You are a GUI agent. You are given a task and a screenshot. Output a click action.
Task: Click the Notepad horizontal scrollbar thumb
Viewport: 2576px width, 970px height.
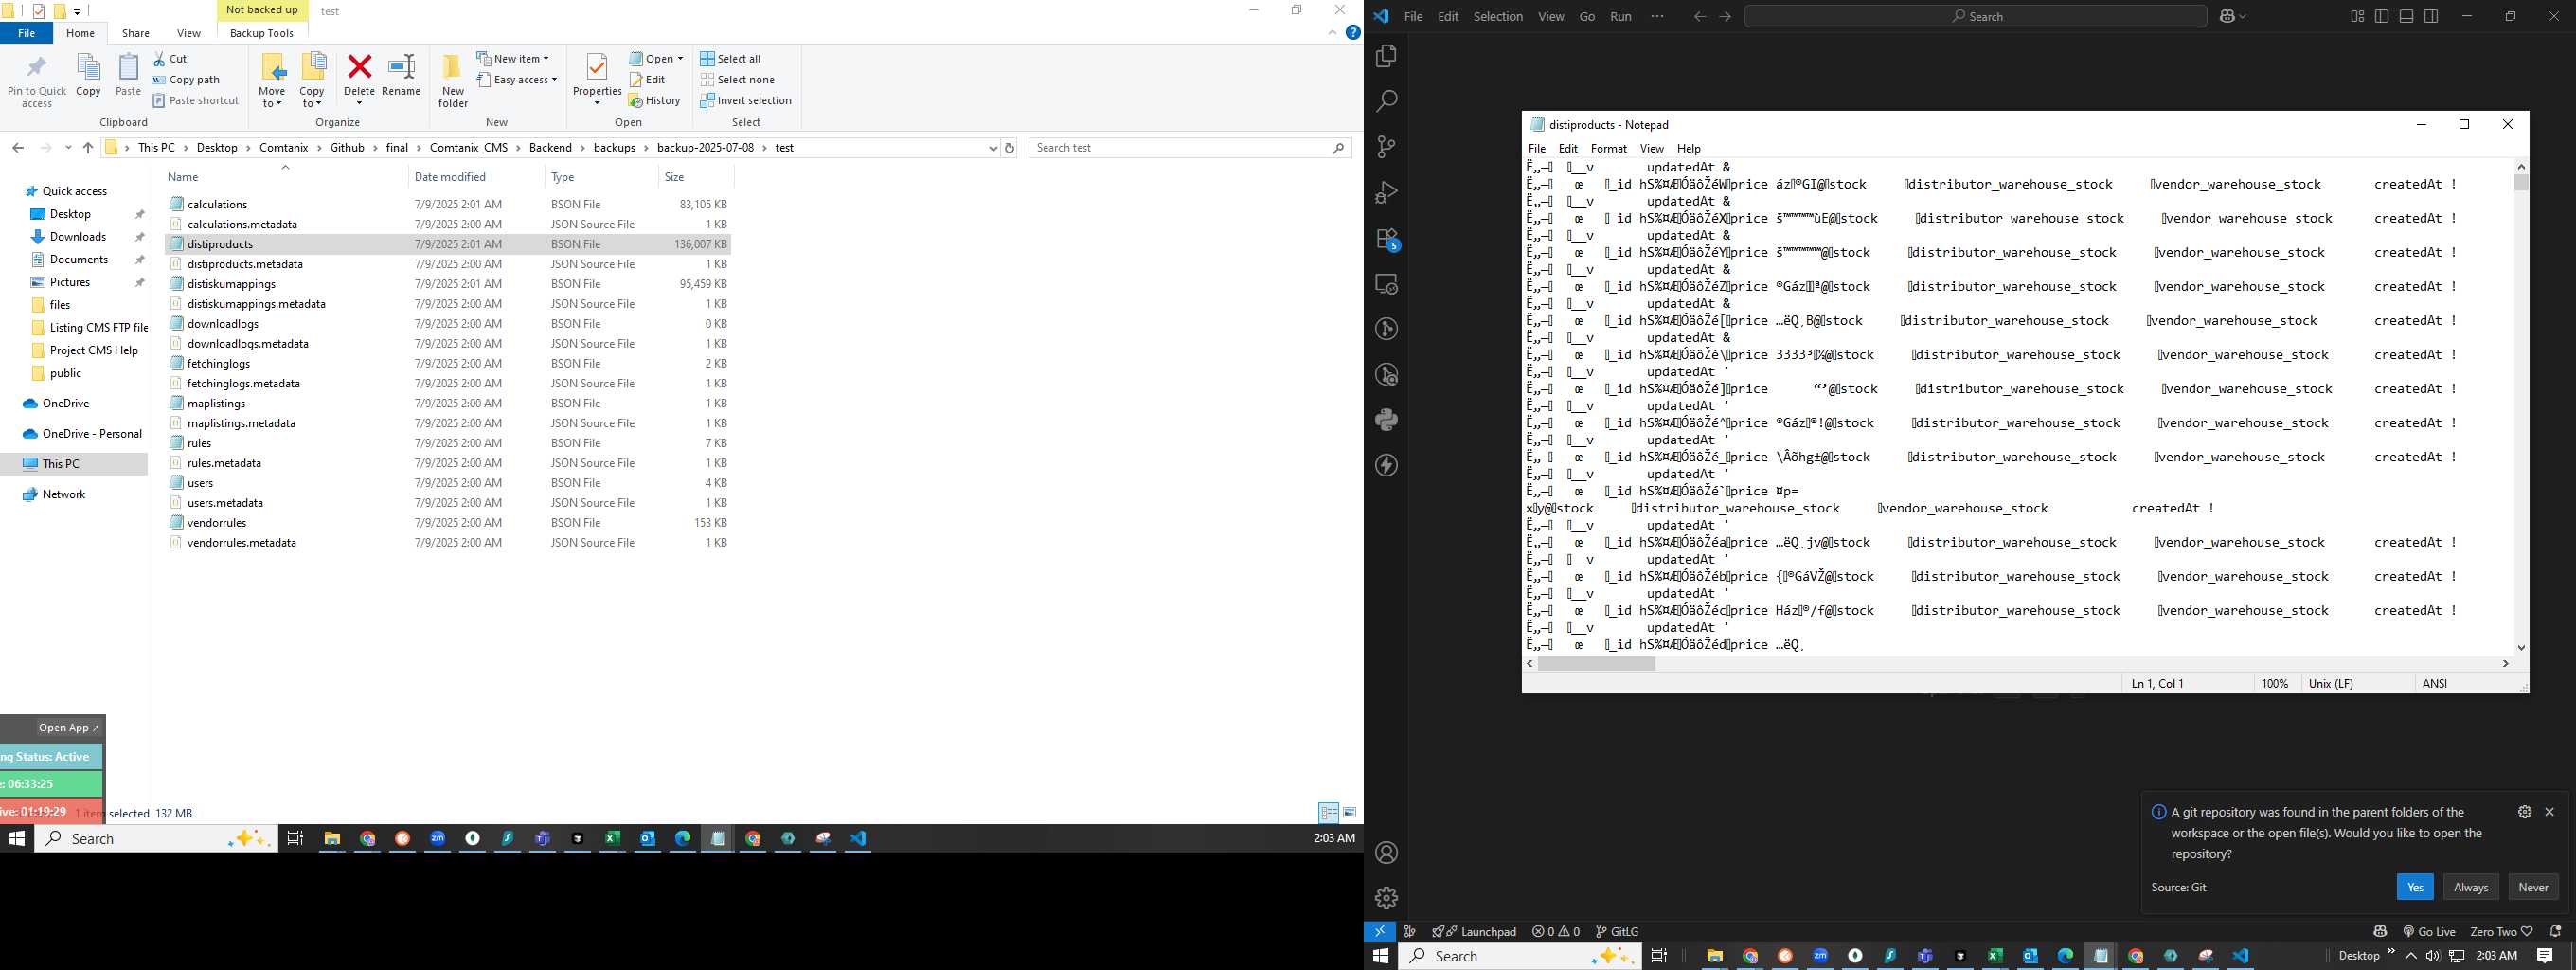pos(1597,663)
